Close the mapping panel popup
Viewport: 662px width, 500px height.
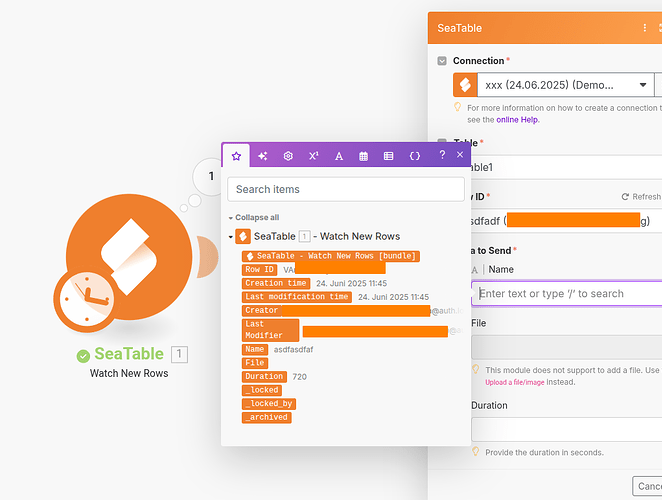tap(460, 155)
